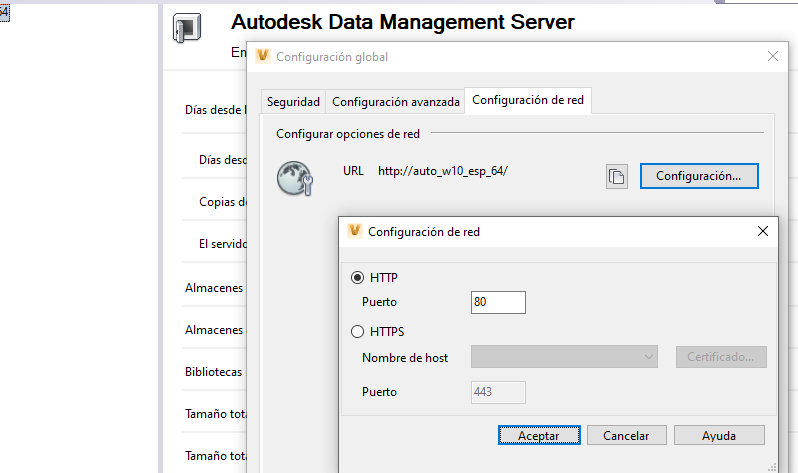Click the Configuración... button
798x473 pixels.
click(699, 176)
